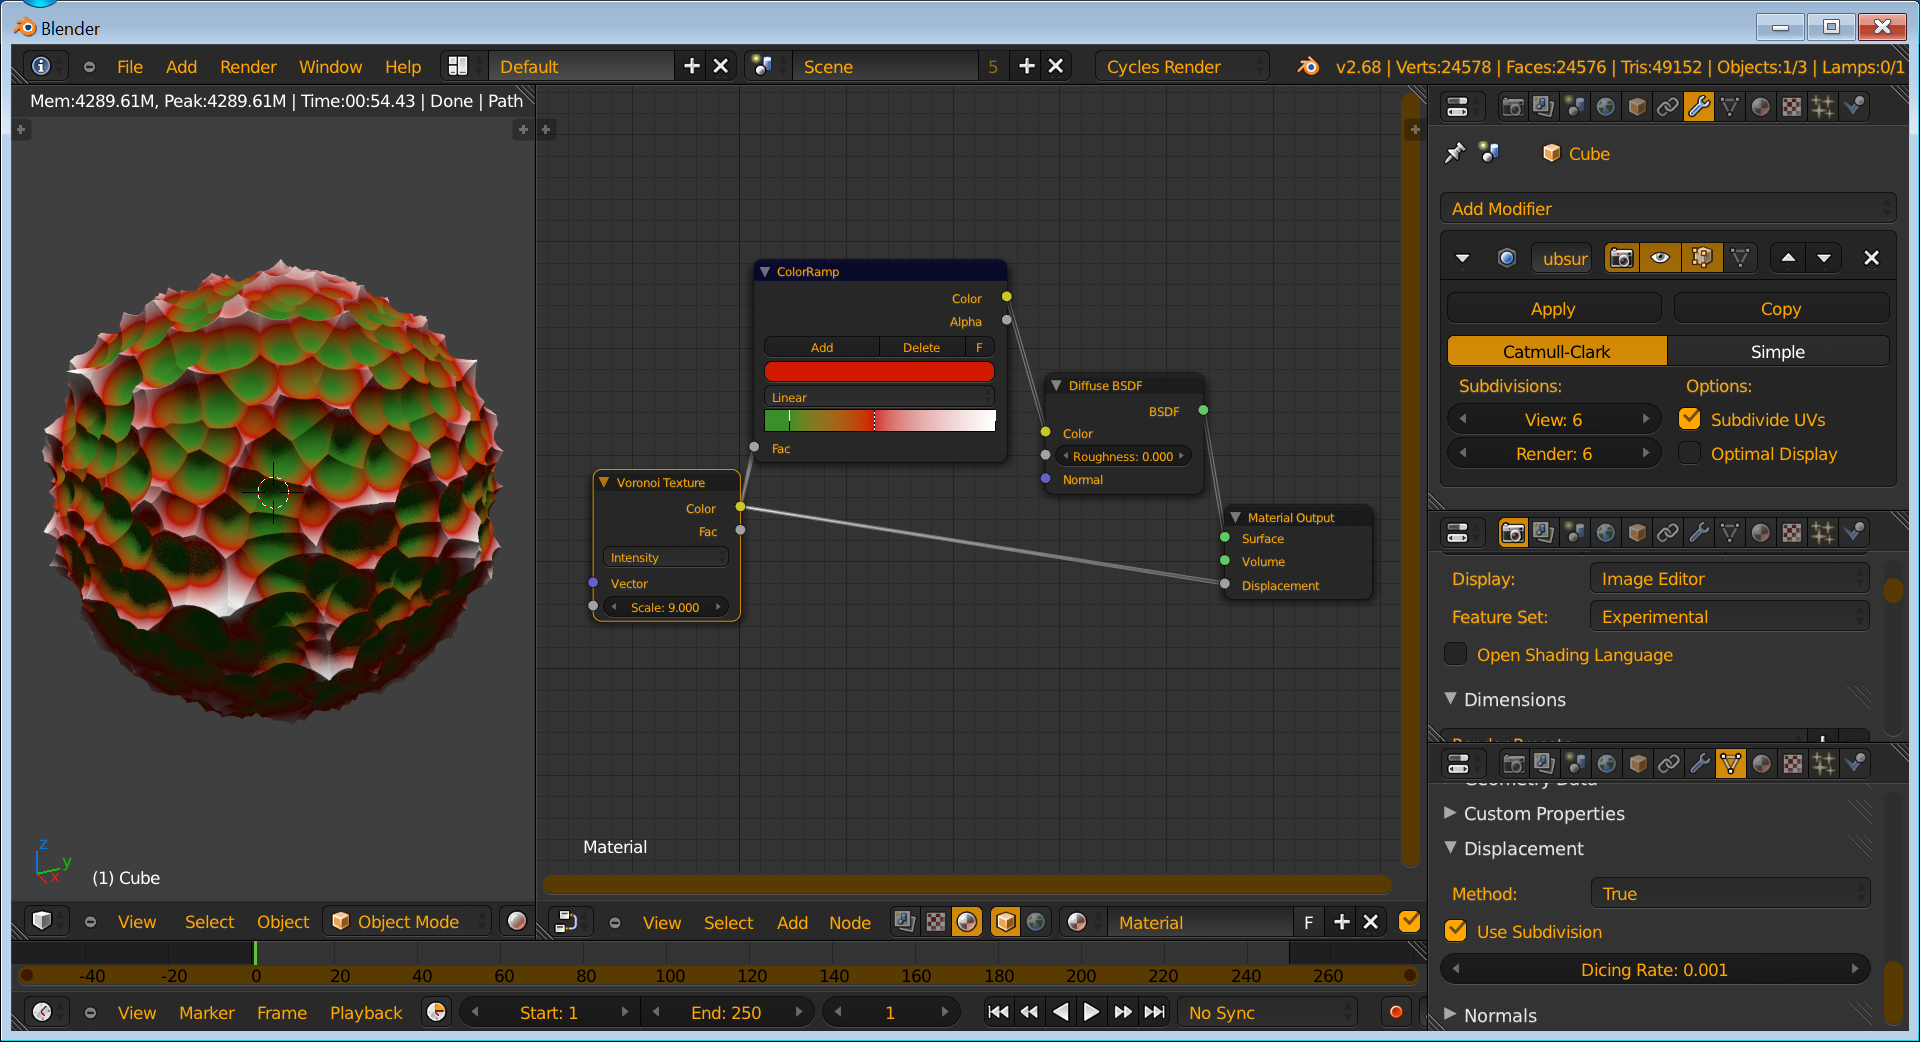Toggle the Subdivide UVs checkbox
The image size is (1920, 1042).
click(x=1690, y=419)
